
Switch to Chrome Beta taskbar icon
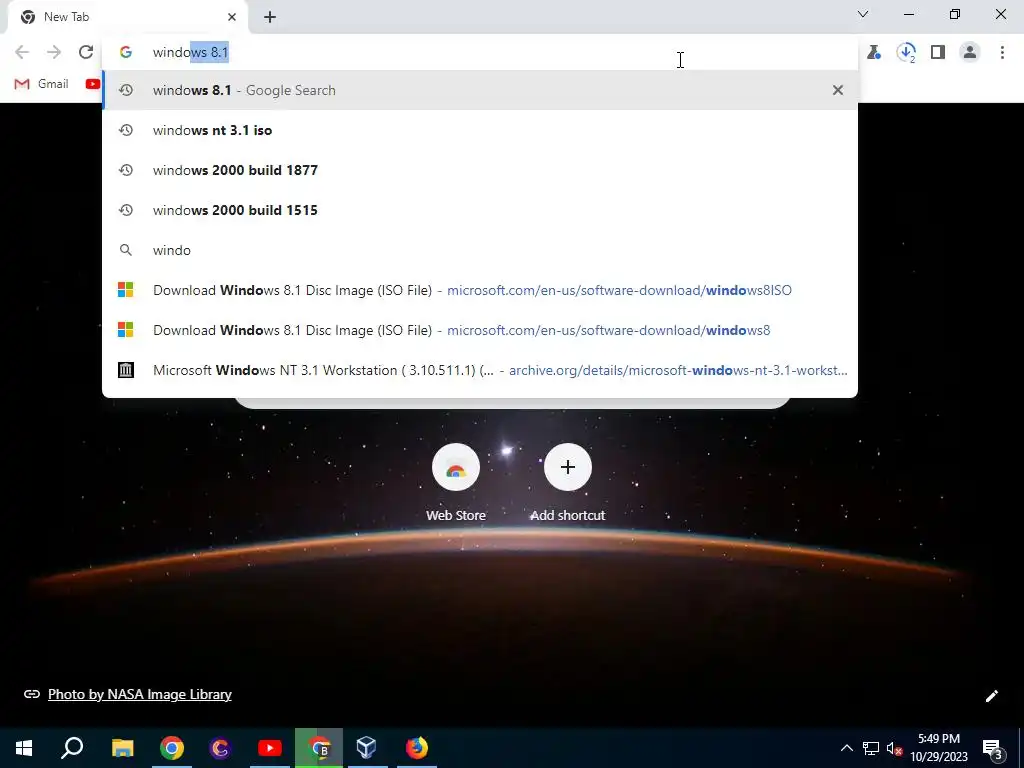coord(319,748)
